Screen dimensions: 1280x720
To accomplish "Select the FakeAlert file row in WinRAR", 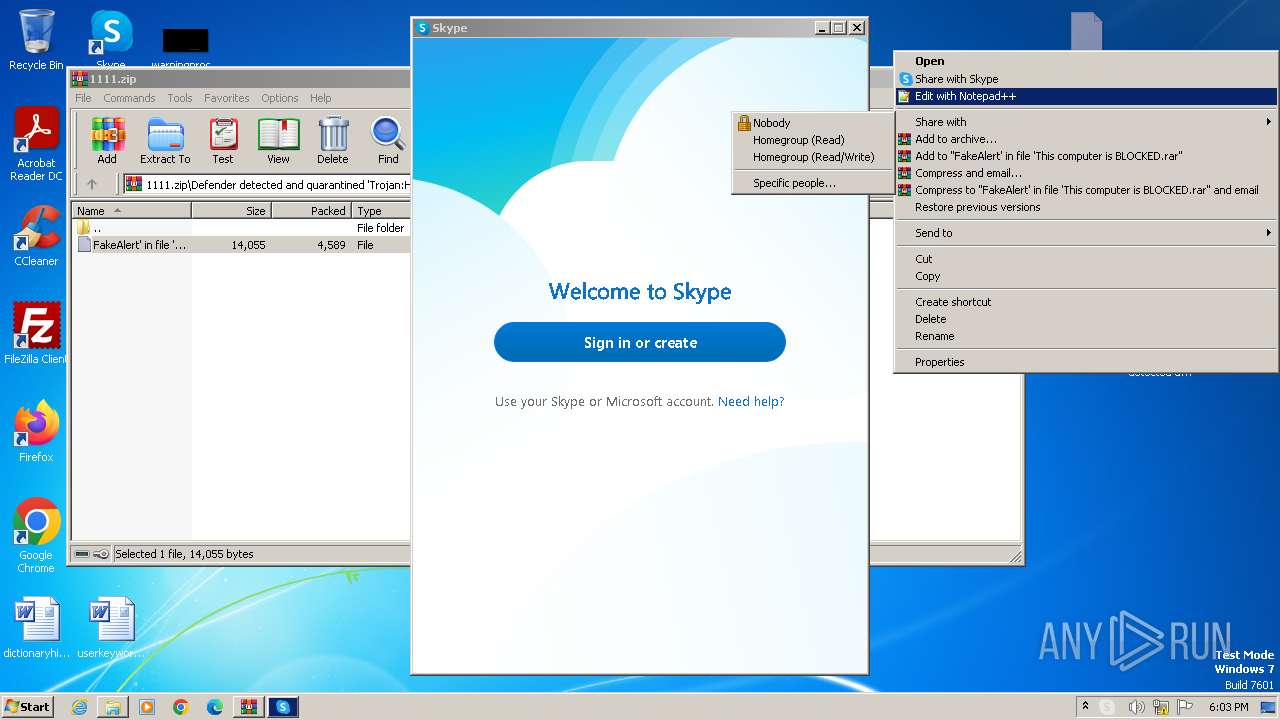I will pyautogui.click(x=241, y=245).
